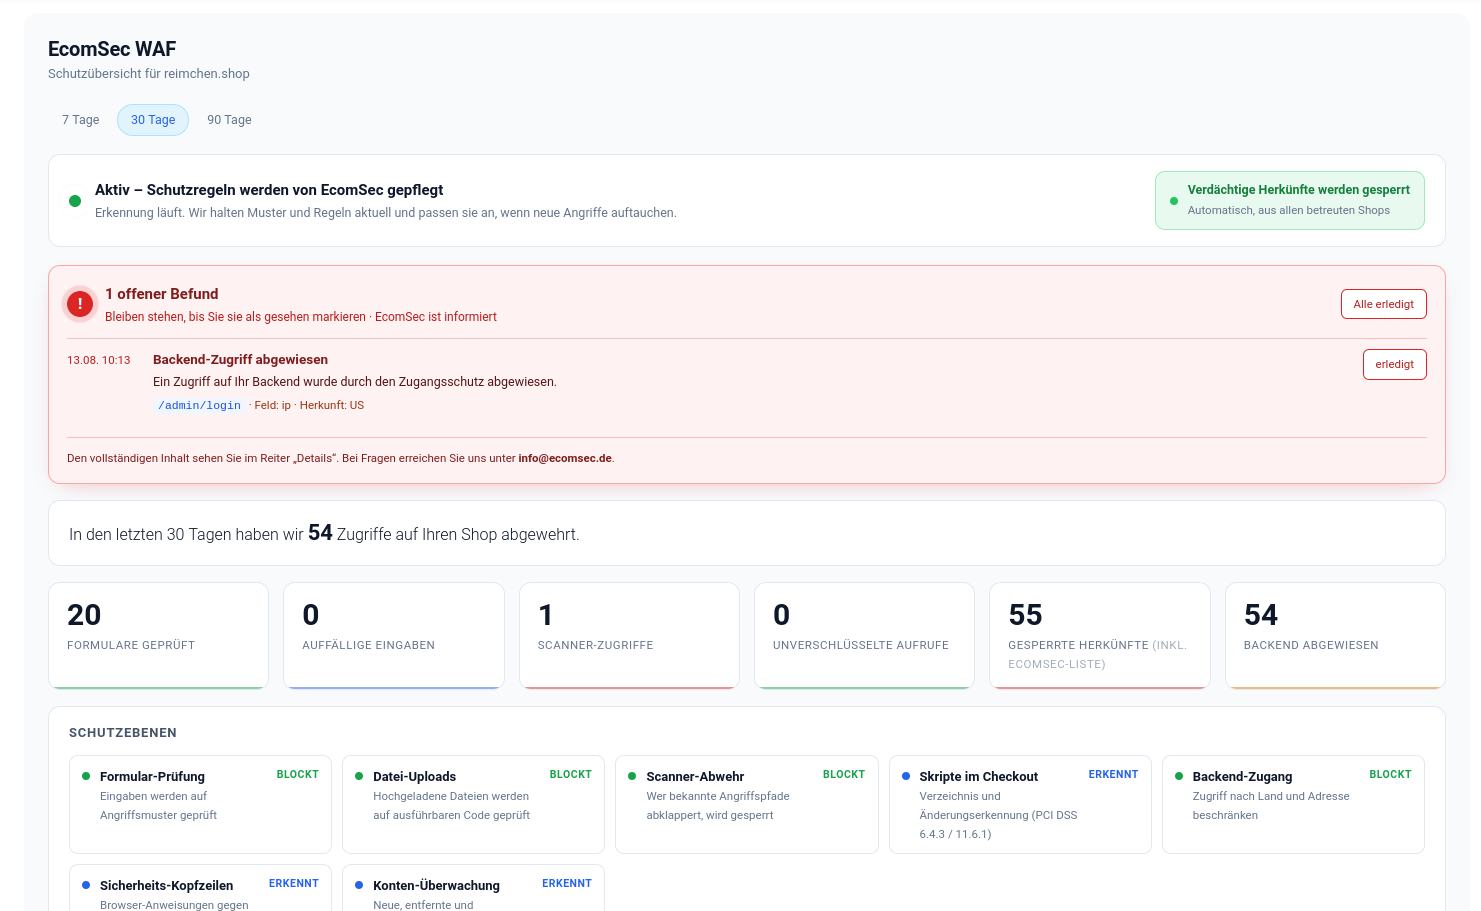Select the Konten-Überwachung card

coord(473,888)
